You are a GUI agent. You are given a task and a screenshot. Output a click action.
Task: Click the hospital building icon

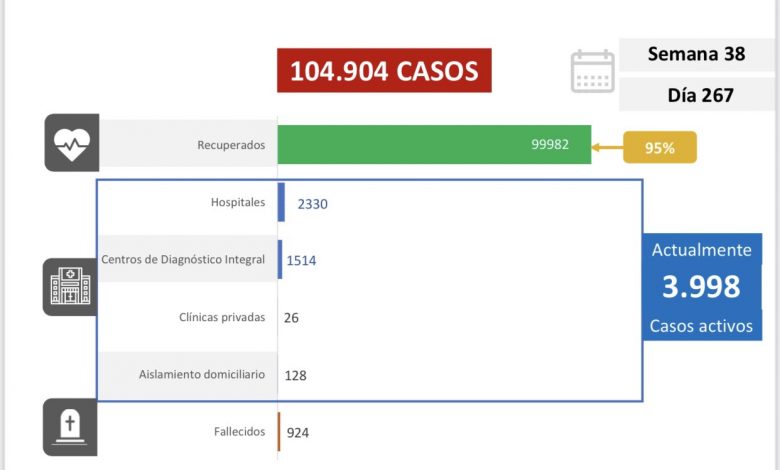pos(70,286)
